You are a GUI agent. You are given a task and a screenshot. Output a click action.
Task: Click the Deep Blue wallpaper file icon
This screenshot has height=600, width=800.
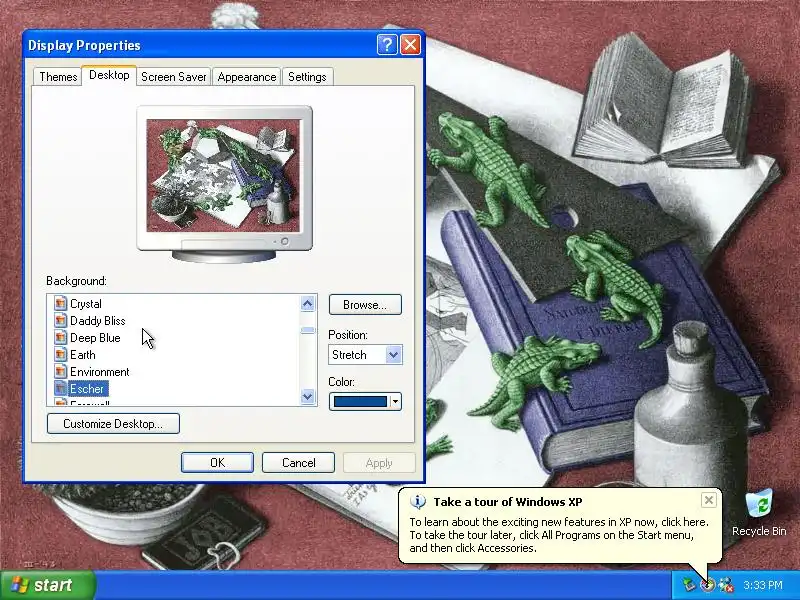click(60, 337)
